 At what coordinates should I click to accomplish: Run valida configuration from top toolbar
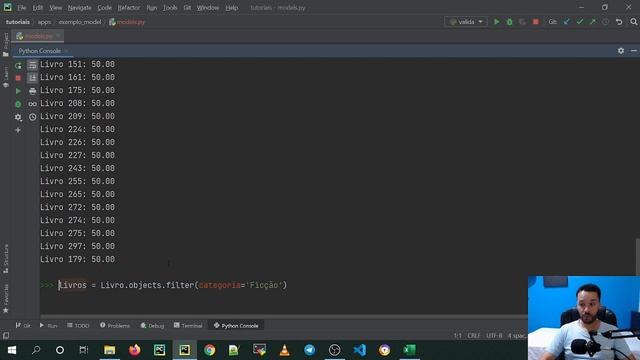pyautogui.click(x=496, y=22)
